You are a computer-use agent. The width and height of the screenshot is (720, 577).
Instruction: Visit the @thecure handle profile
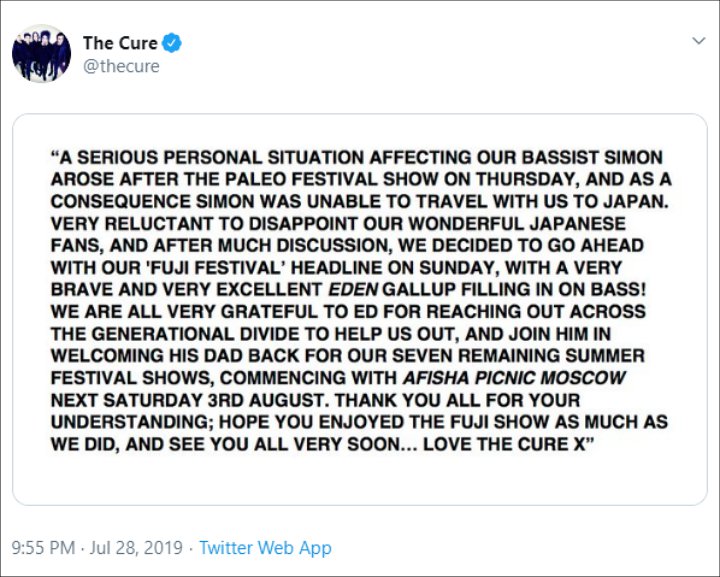[121, 66]
